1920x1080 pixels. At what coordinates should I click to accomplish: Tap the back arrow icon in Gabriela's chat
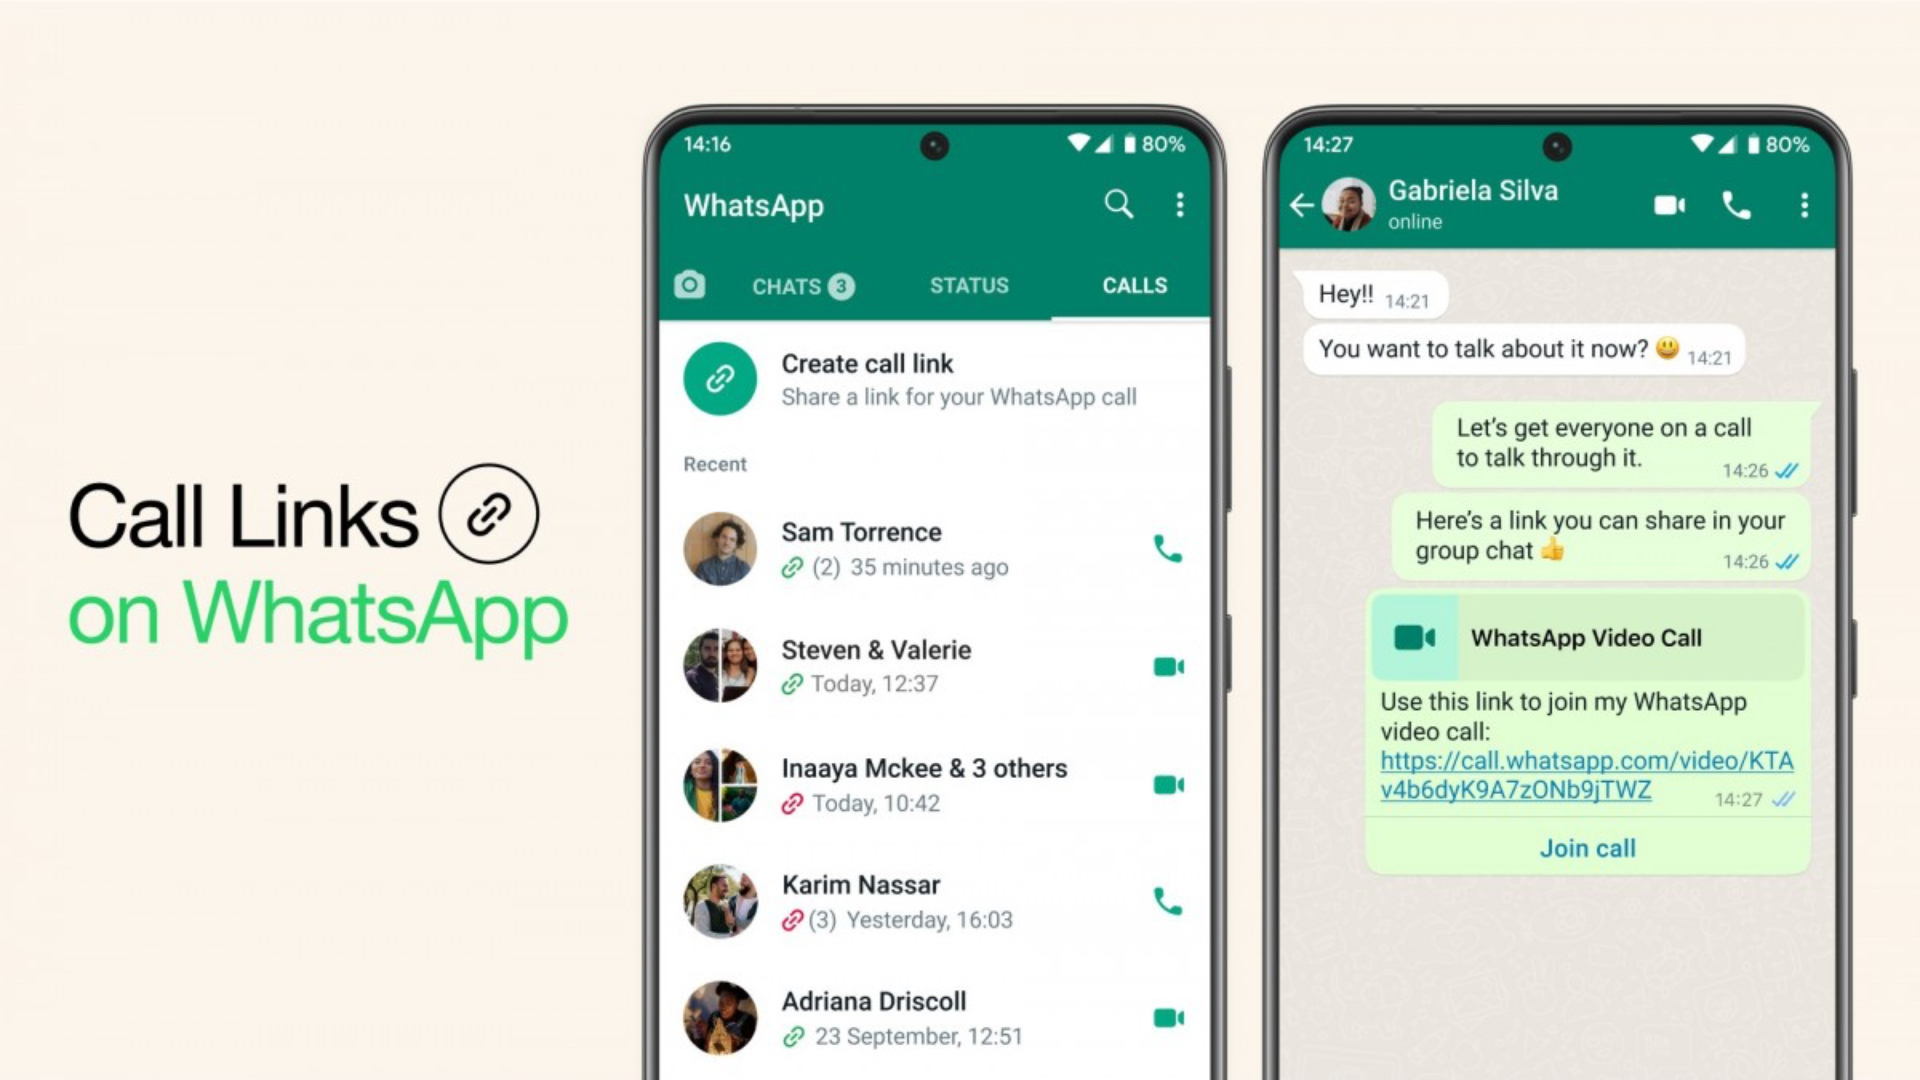point(1304,204)
